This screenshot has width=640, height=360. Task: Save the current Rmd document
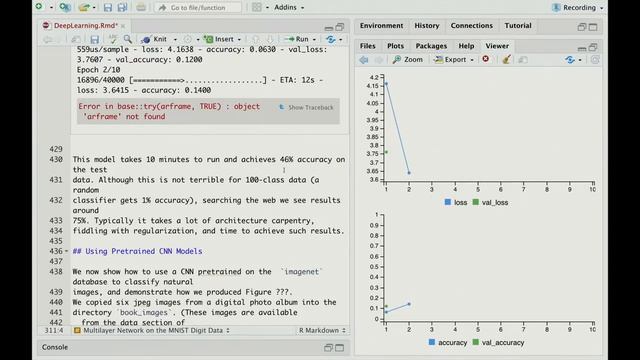click(x=95, y=39)
